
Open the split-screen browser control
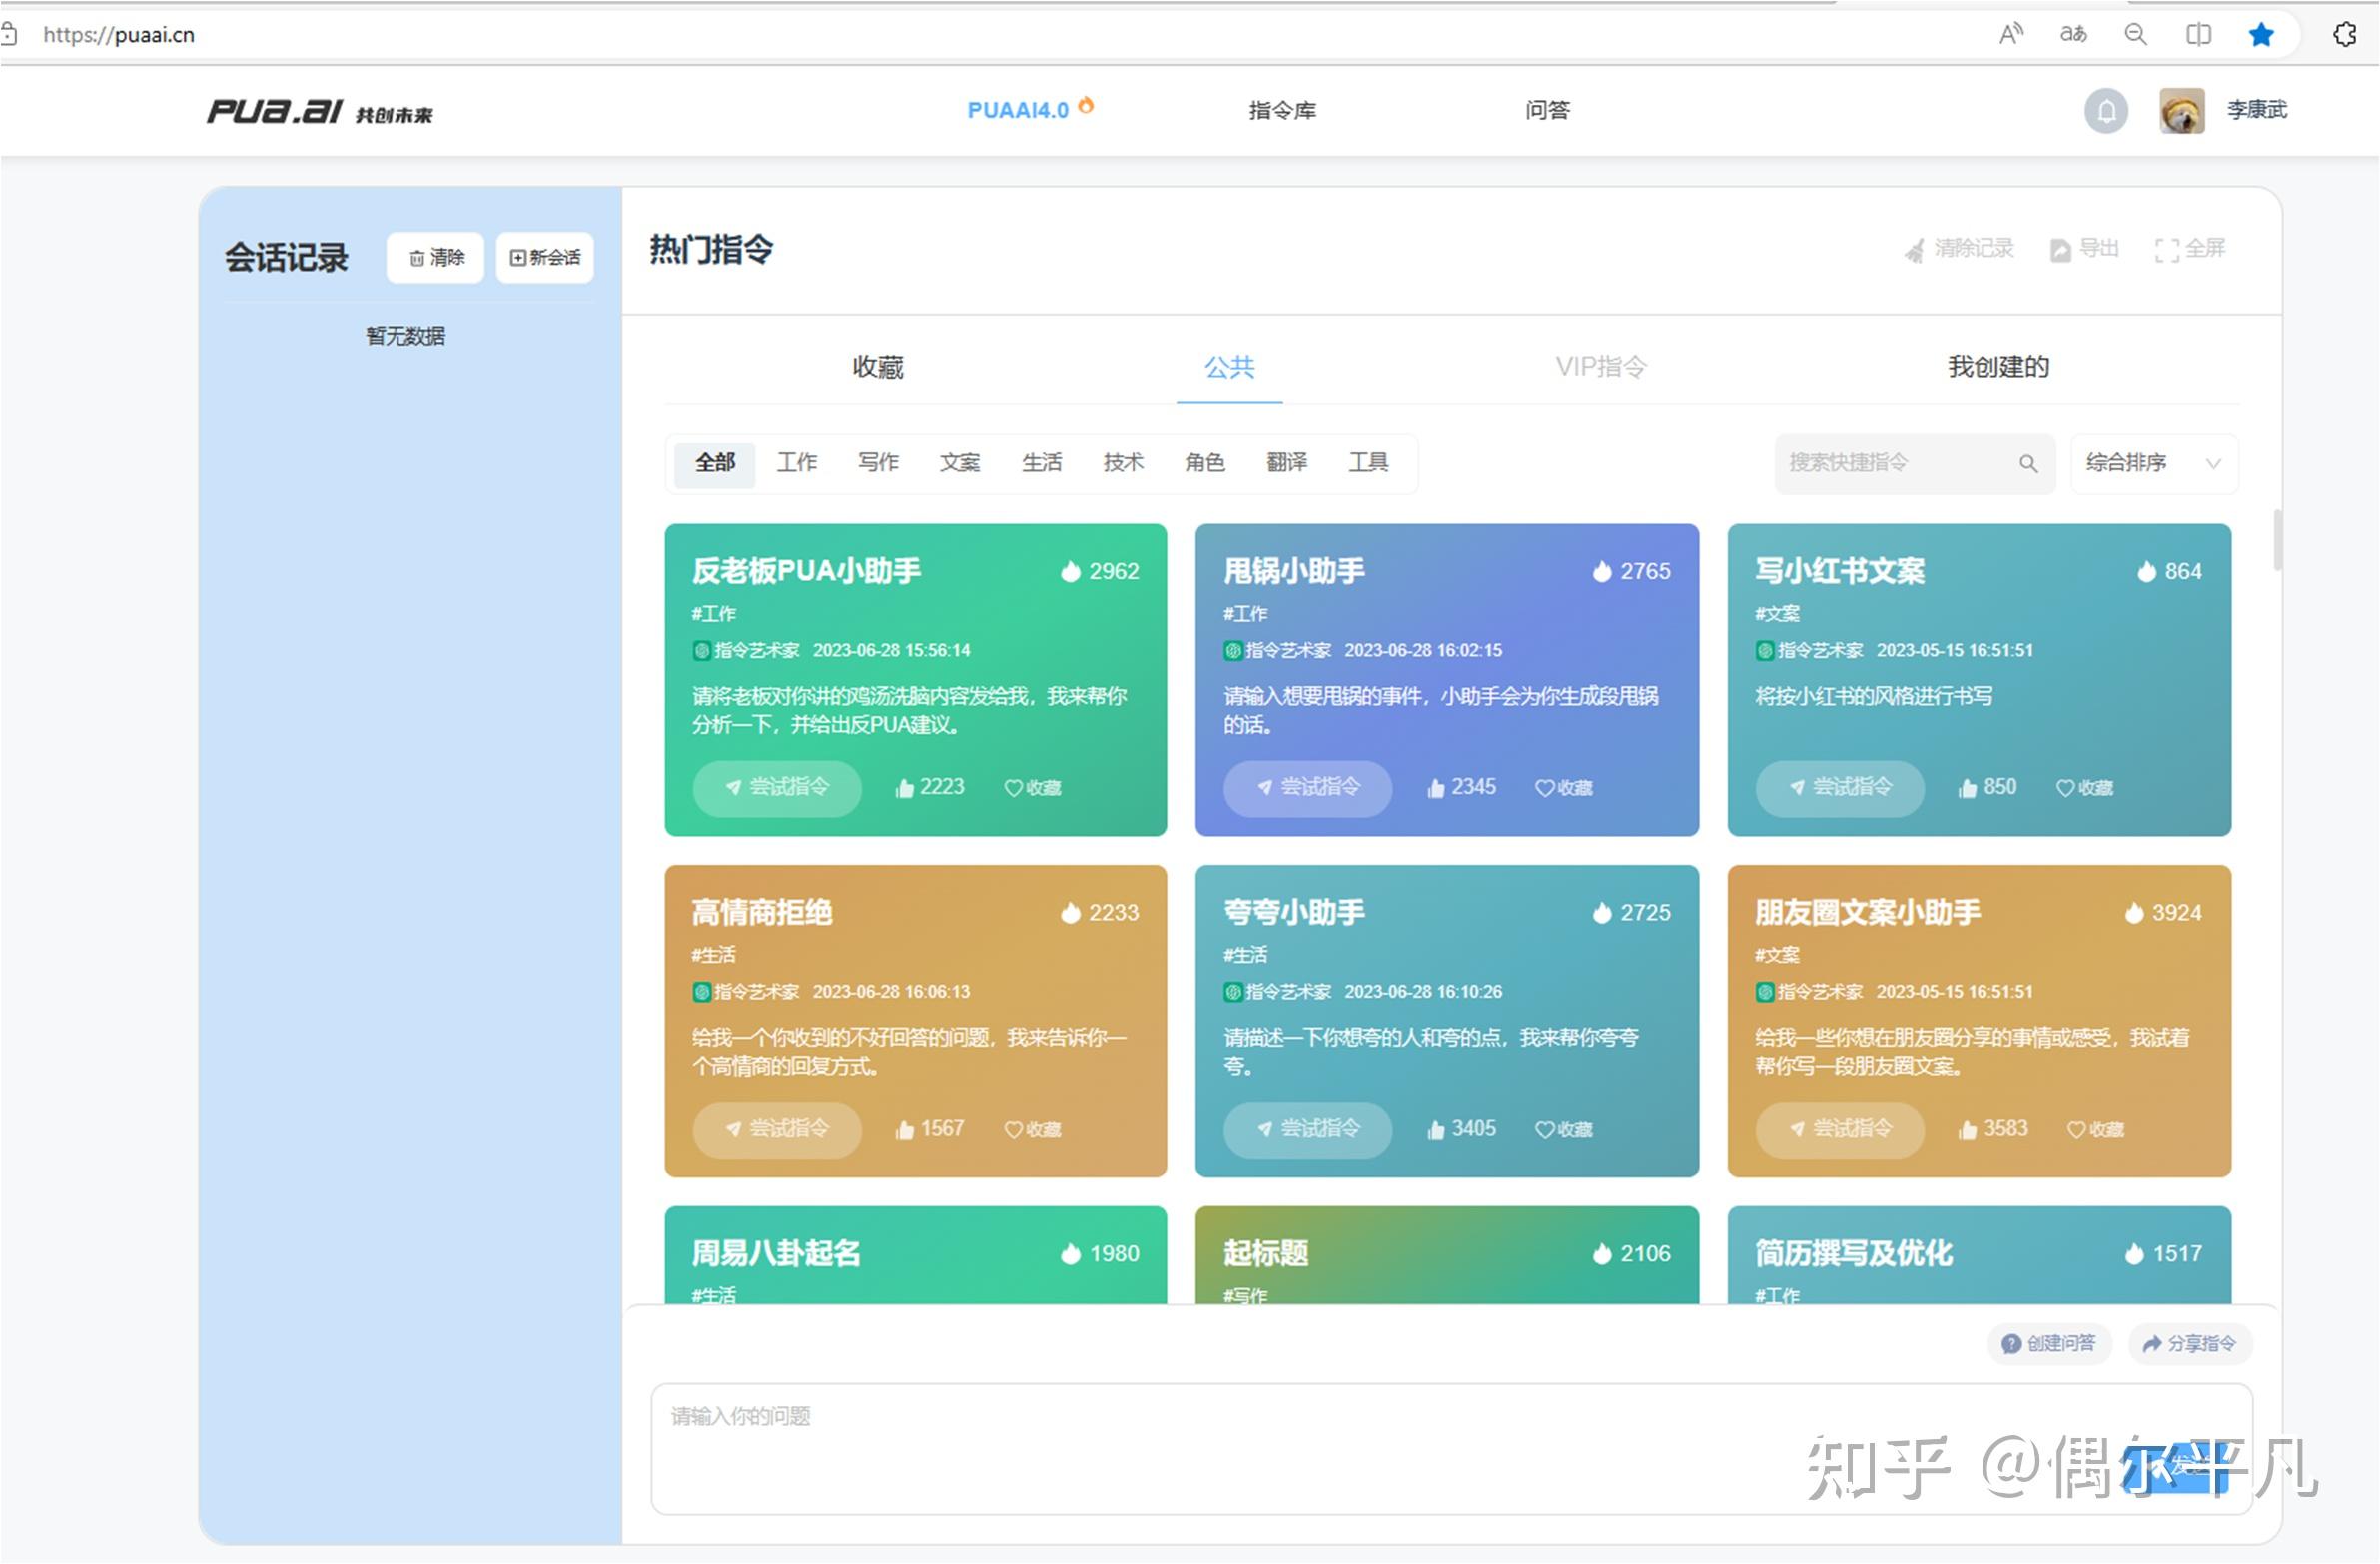point(2198,34)
